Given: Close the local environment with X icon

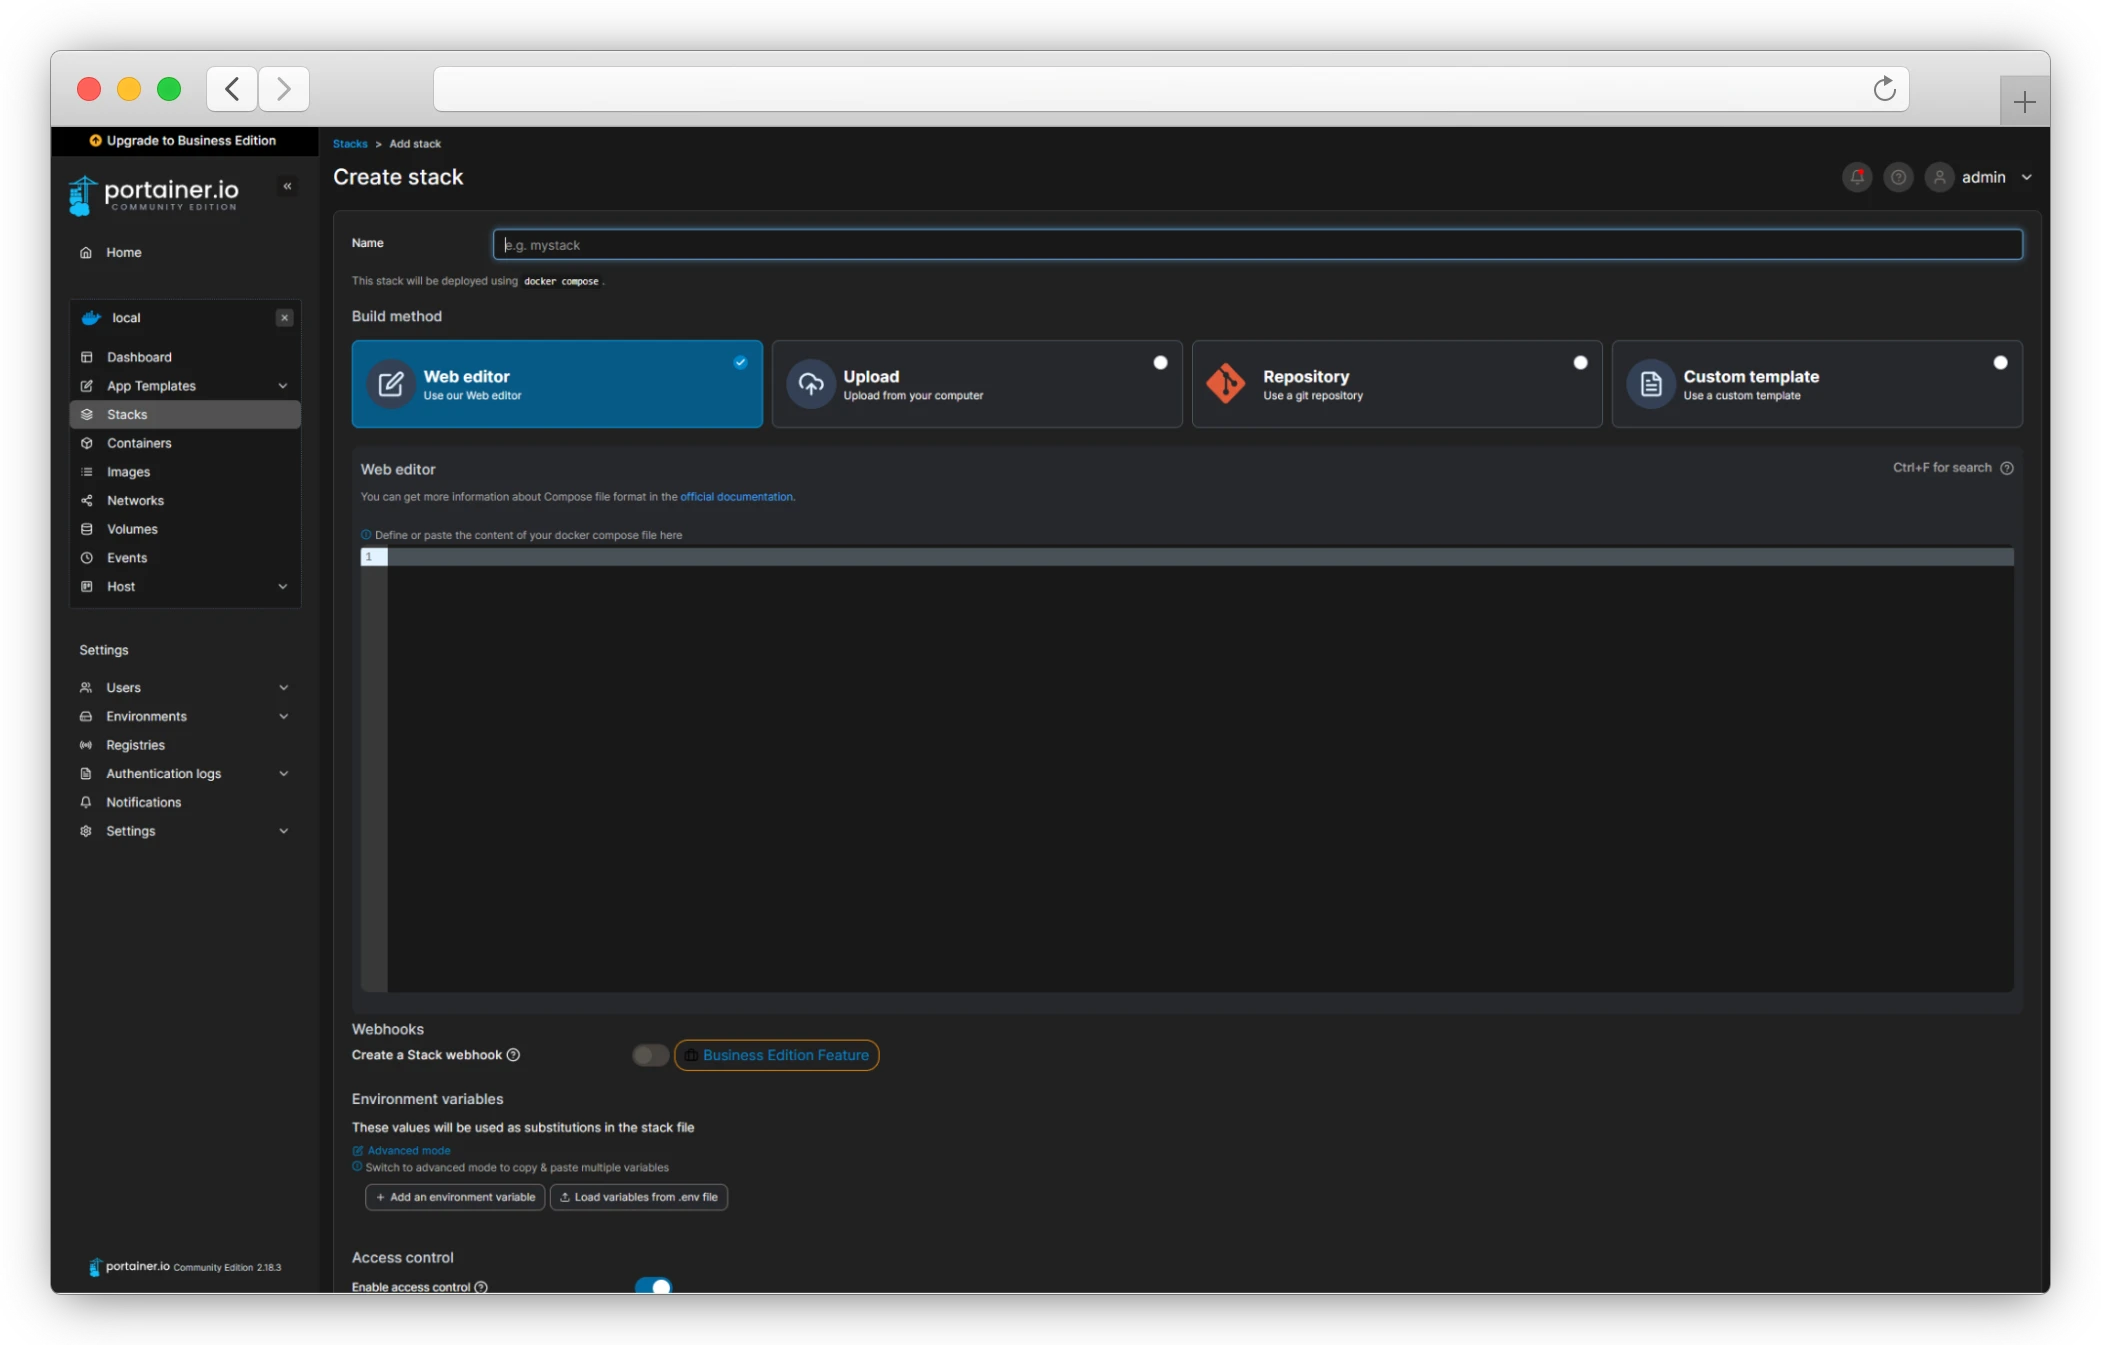Looking at the screenshot, I should (285, 318).
